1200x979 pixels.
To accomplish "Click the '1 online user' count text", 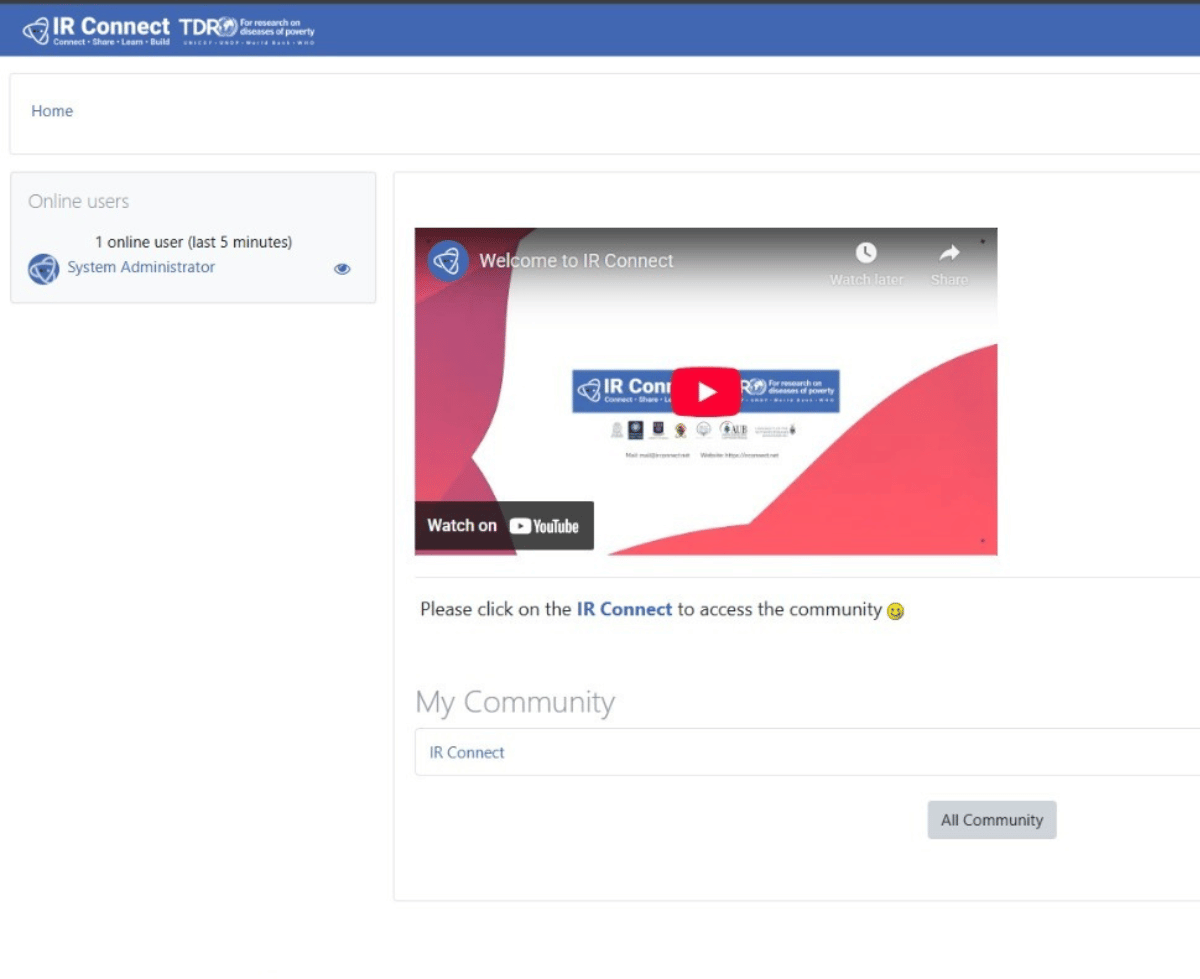I will (193, 242).
